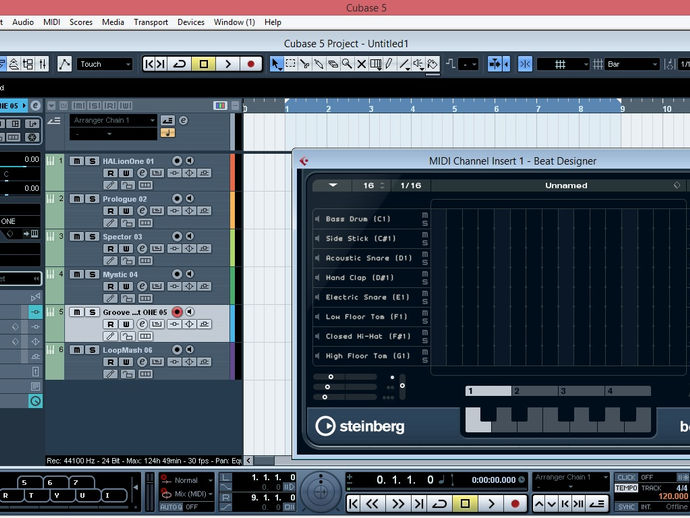
Task: Open edit channel settings for Spector 03
Action: point(142,249)
